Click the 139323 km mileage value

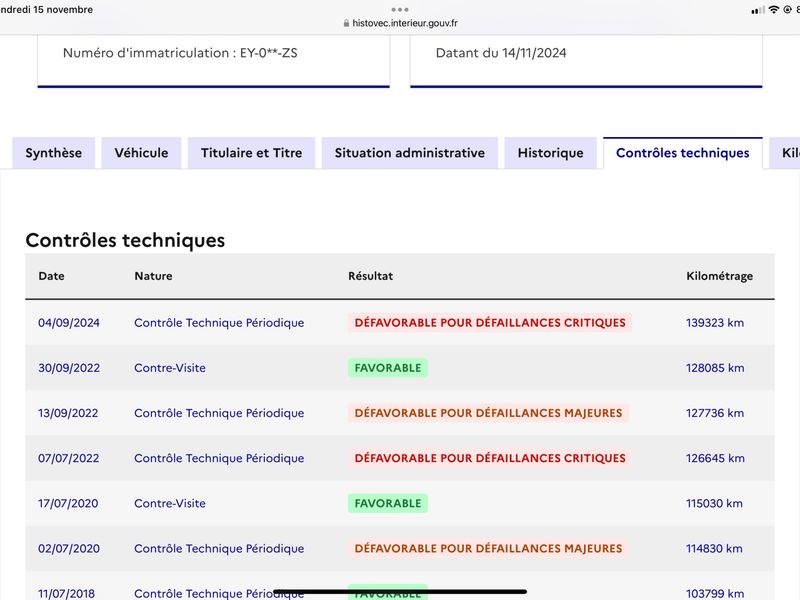click(715, 322)
